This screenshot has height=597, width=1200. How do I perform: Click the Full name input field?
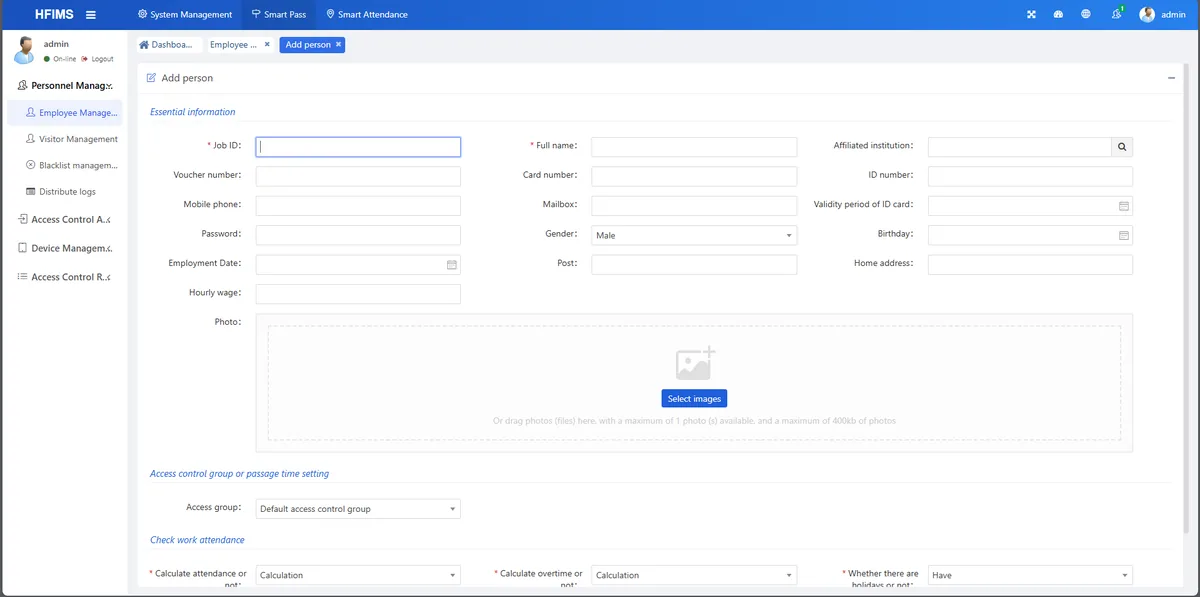coord(694,147)
